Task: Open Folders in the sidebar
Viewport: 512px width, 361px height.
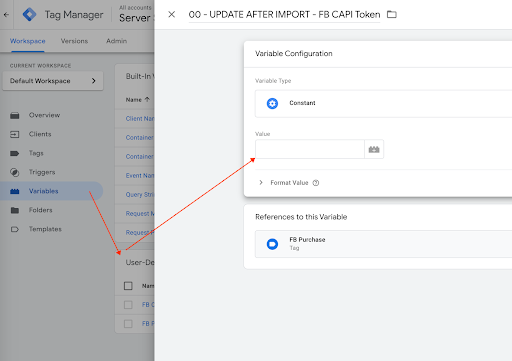Action: point(41,210)
